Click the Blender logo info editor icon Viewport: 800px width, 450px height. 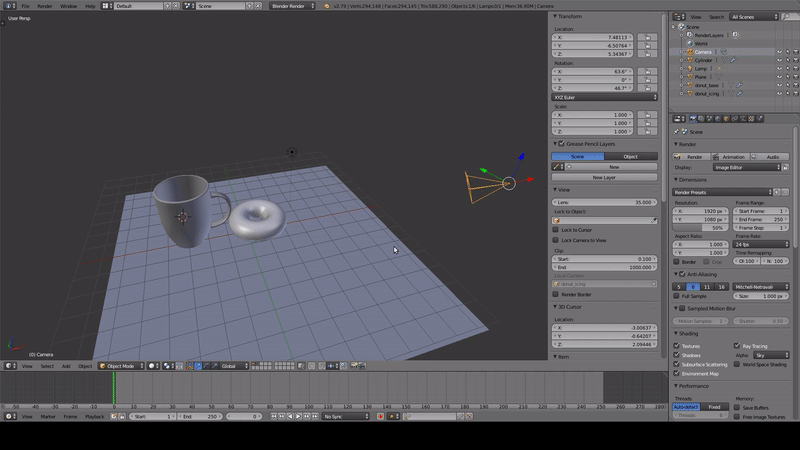pos(8,6)
